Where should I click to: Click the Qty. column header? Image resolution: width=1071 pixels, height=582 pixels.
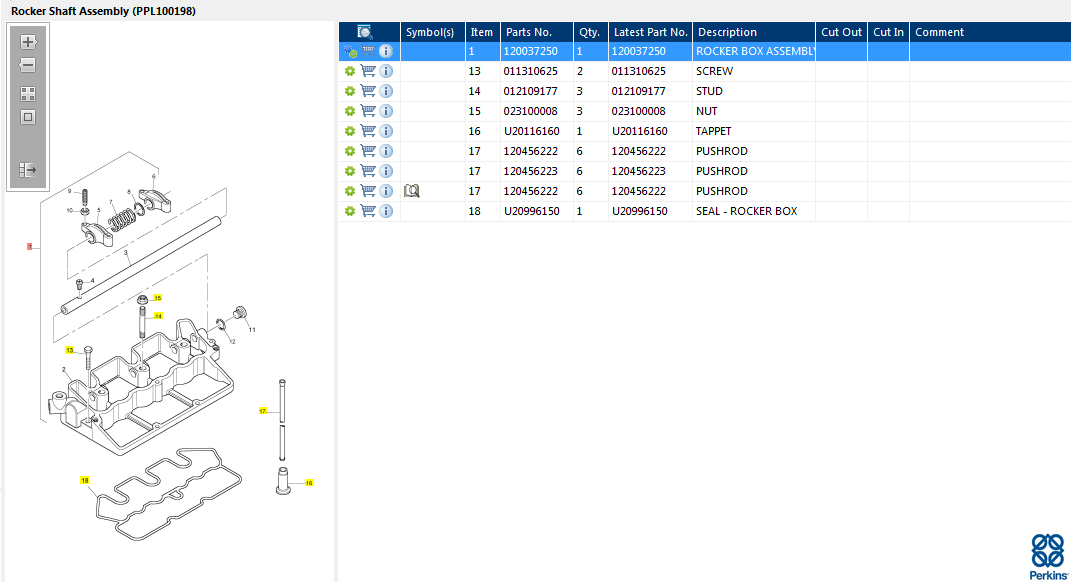click(590, 32)
